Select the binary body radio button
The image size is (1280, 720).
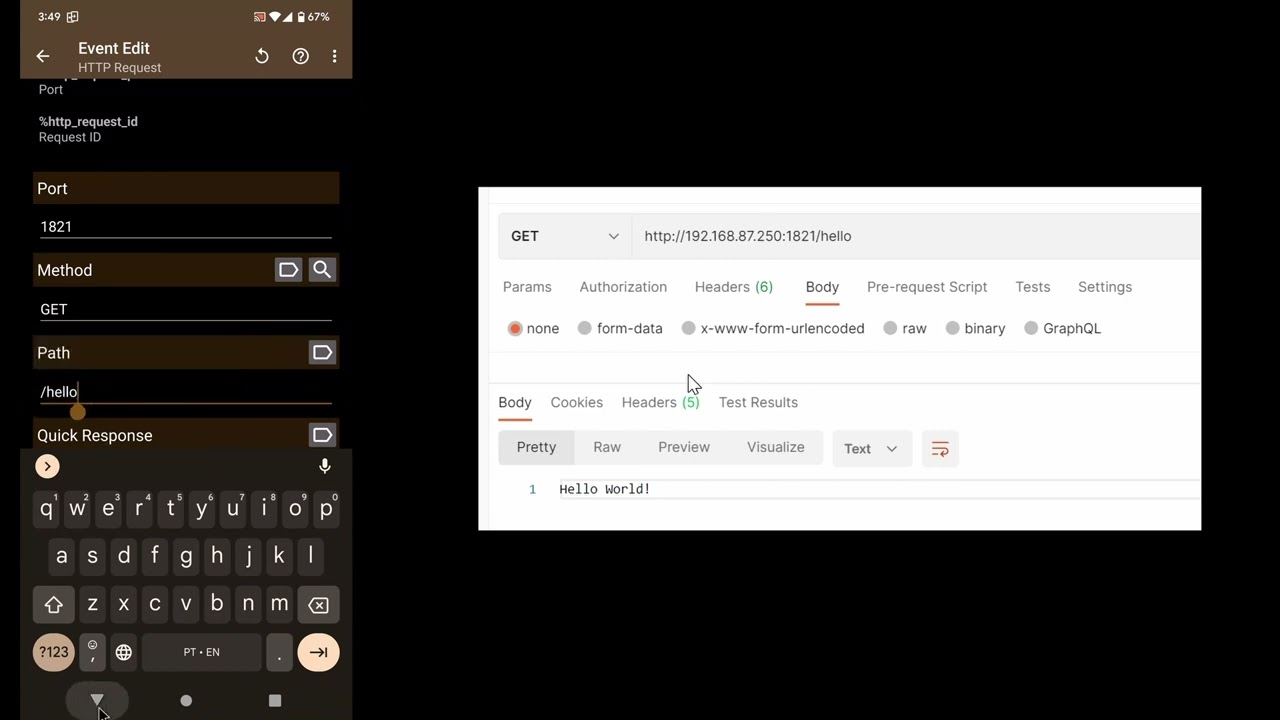[952, 328]
